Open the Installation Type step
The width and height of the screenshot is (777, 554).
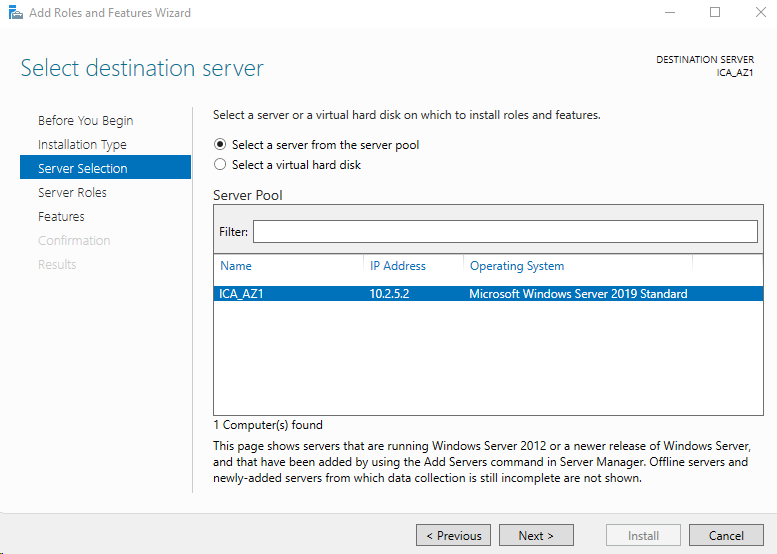[x=82, y=145]
